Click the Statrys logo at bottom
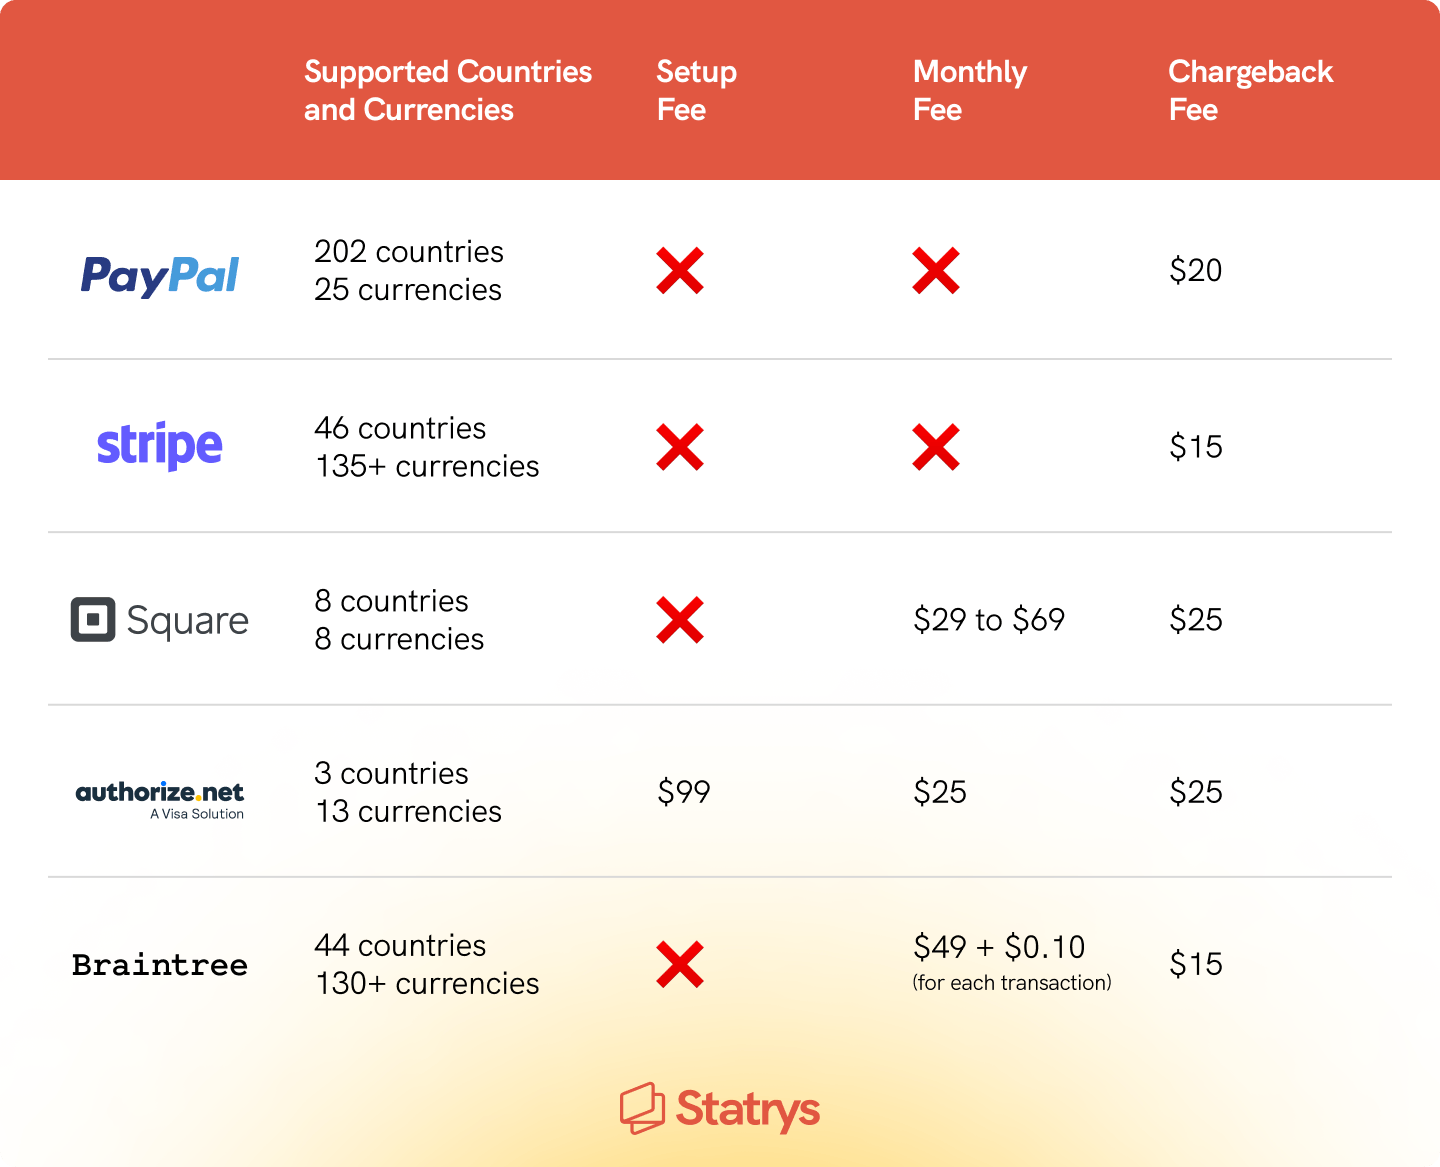1440x1167 pixels. pyautogui.click(x=720, y=1108)
